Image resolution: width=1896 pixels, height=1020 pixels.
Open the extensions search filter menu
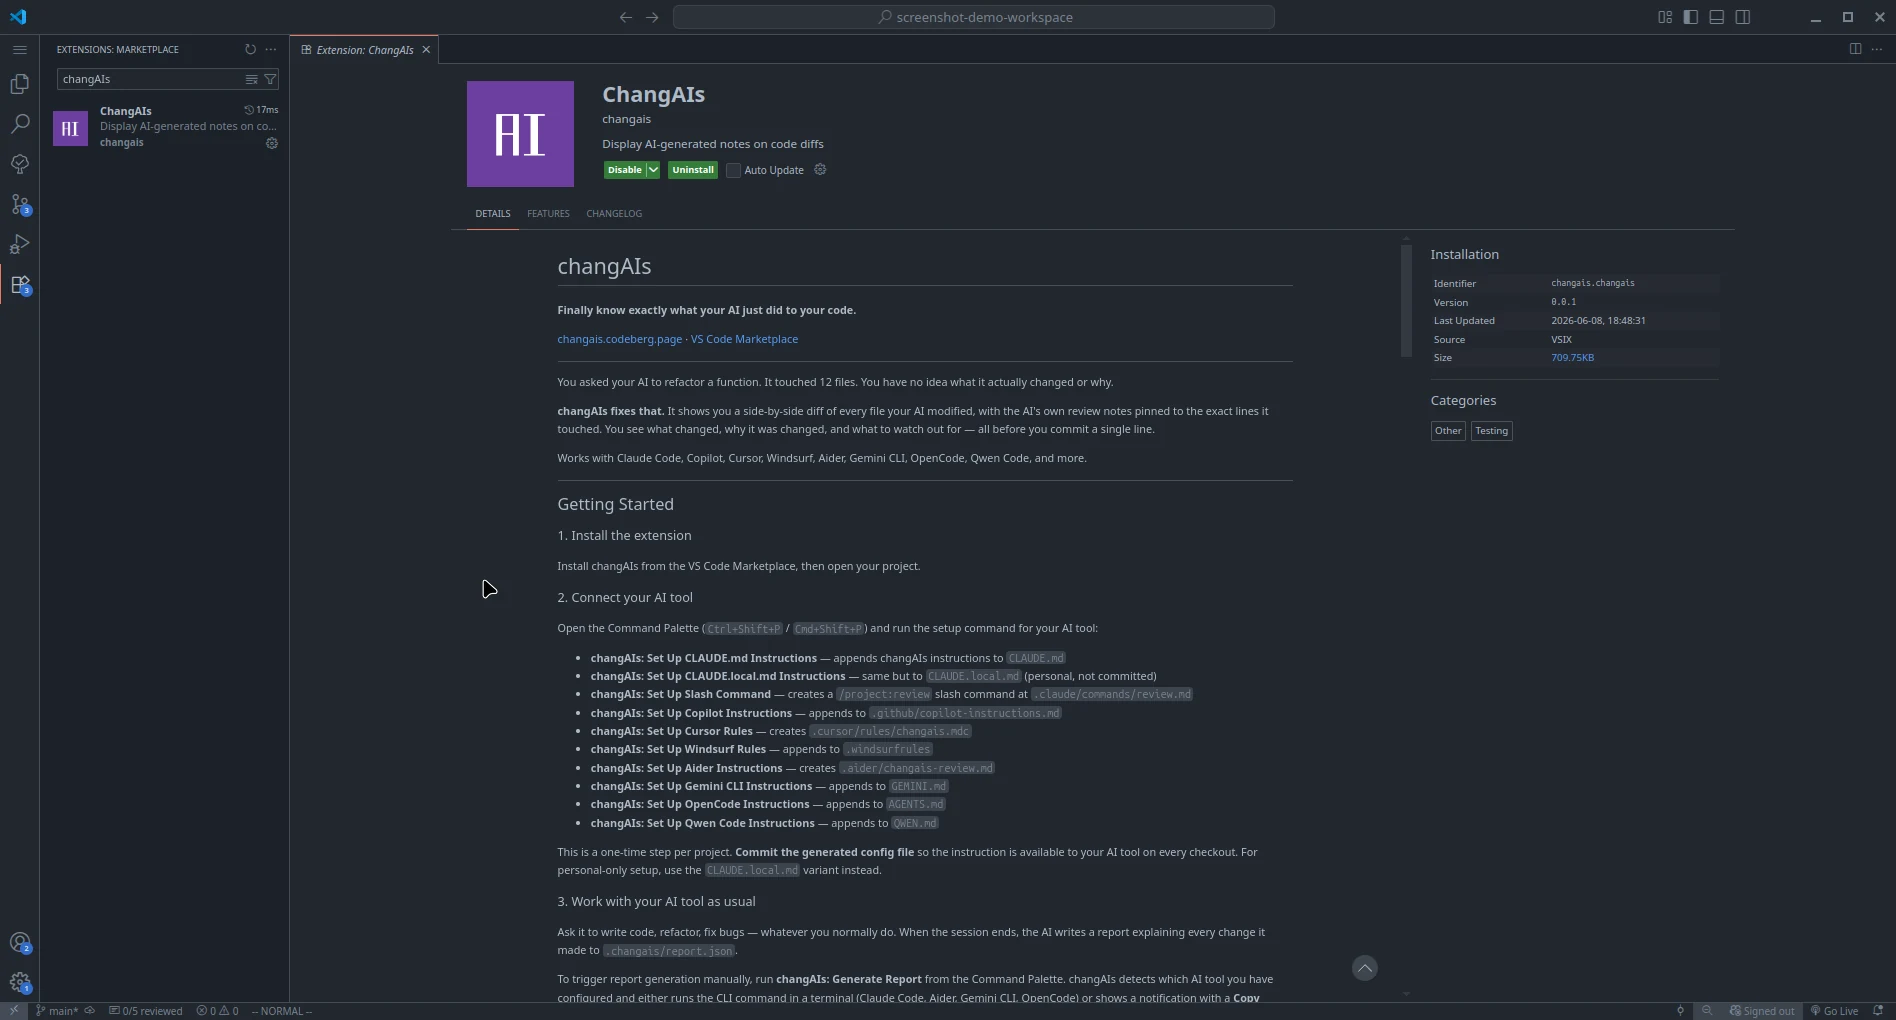[270, 79]
